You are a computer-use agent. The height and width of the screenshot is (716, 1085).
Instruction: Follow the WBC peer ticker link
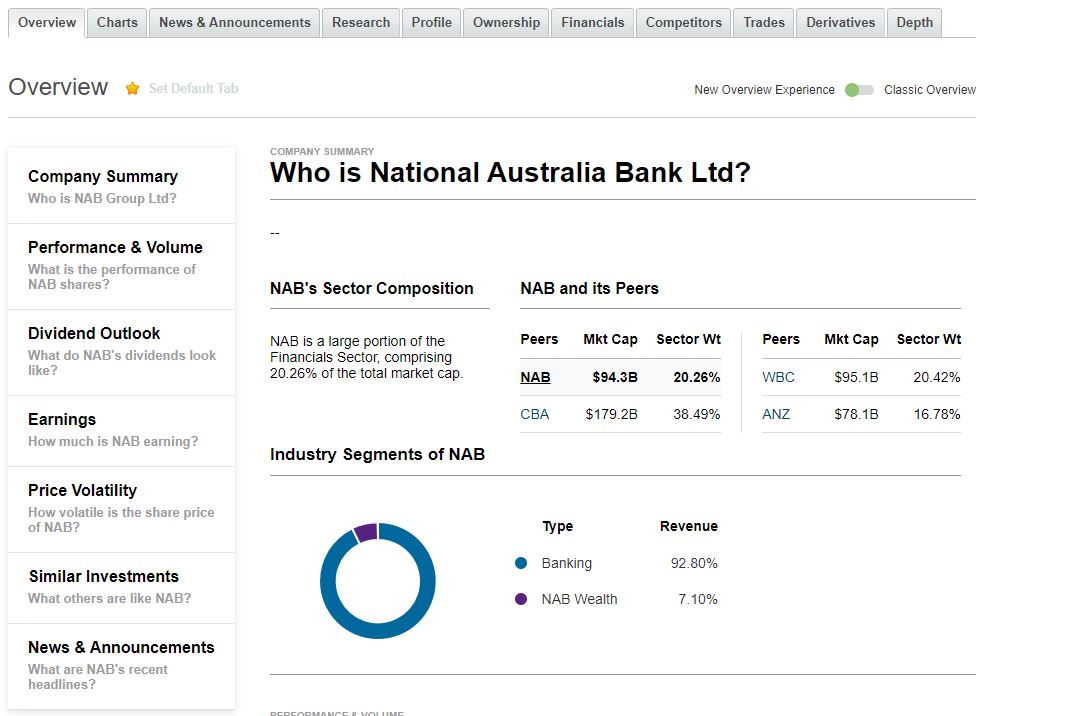point(778,377)
